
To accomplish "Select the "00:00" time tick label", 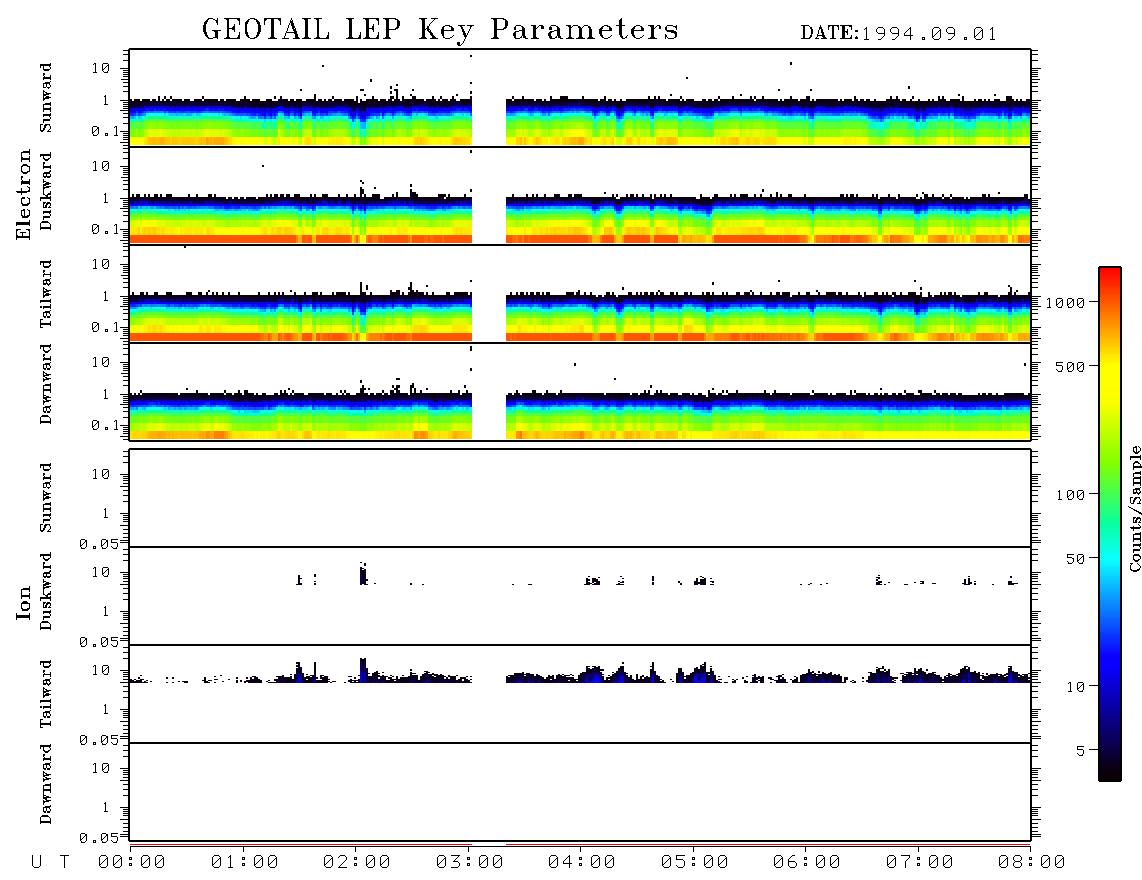I will click(132, 862).
